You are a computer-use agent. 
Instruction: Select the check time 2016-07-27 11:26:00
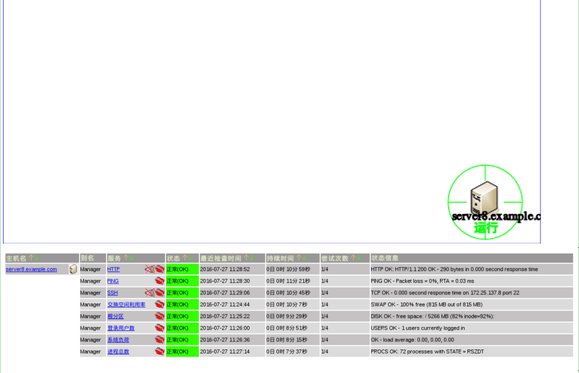coord(225,328)
